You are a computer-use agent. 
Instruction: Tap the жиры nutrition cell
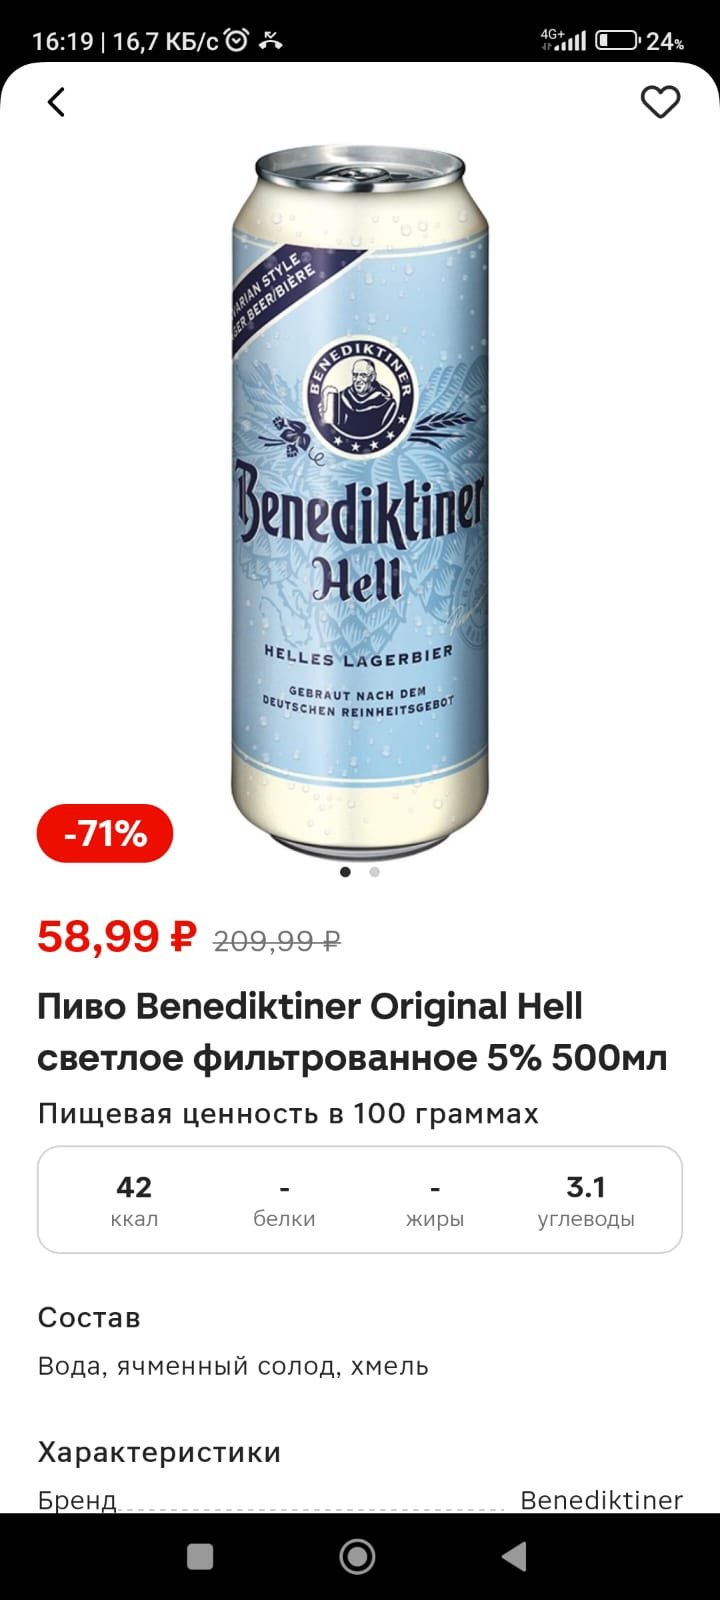point(435,1200)
